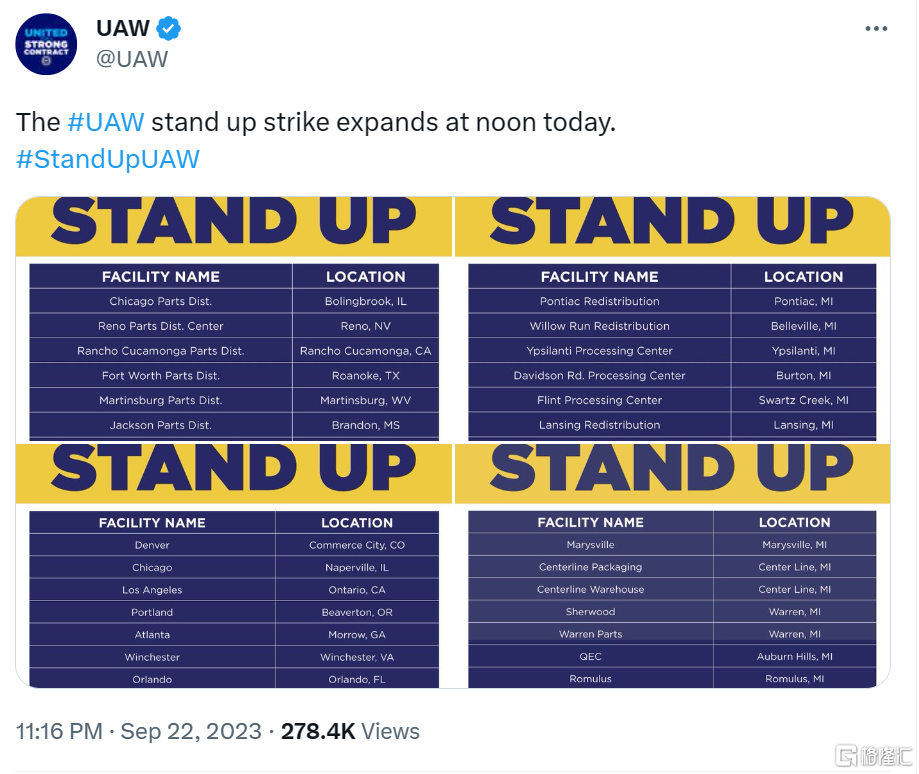Click the 278.4K Views counter
This screenshot has height=774, width=919.
coord(350,731)
